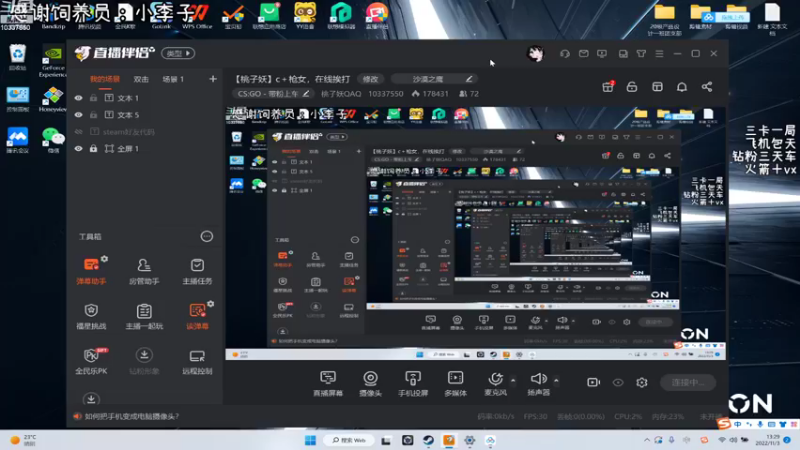Click the settings gear near 连接中
Viewport: 800px width, 450px height.
pyautogui.click(x=642, y=382)
